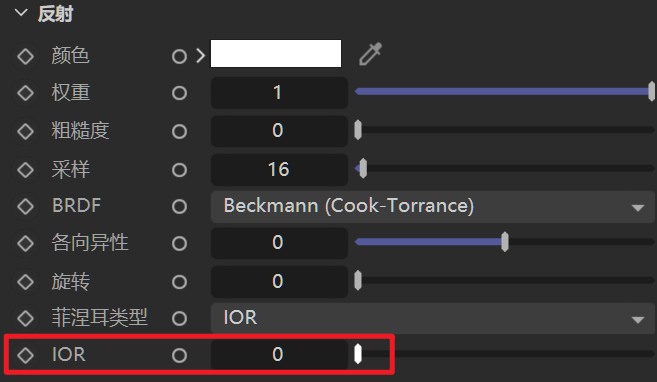Click the 各向异性 slider handle
The height and width of the screenshot is (382, 657).
(505, 242)
